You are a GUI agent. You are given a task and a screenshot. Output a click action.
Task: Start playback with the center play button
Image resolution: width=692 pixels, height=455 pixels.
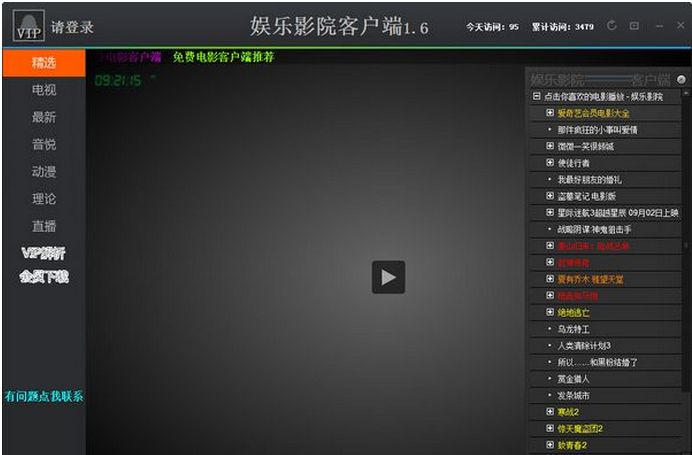click(x=388, y=277)
